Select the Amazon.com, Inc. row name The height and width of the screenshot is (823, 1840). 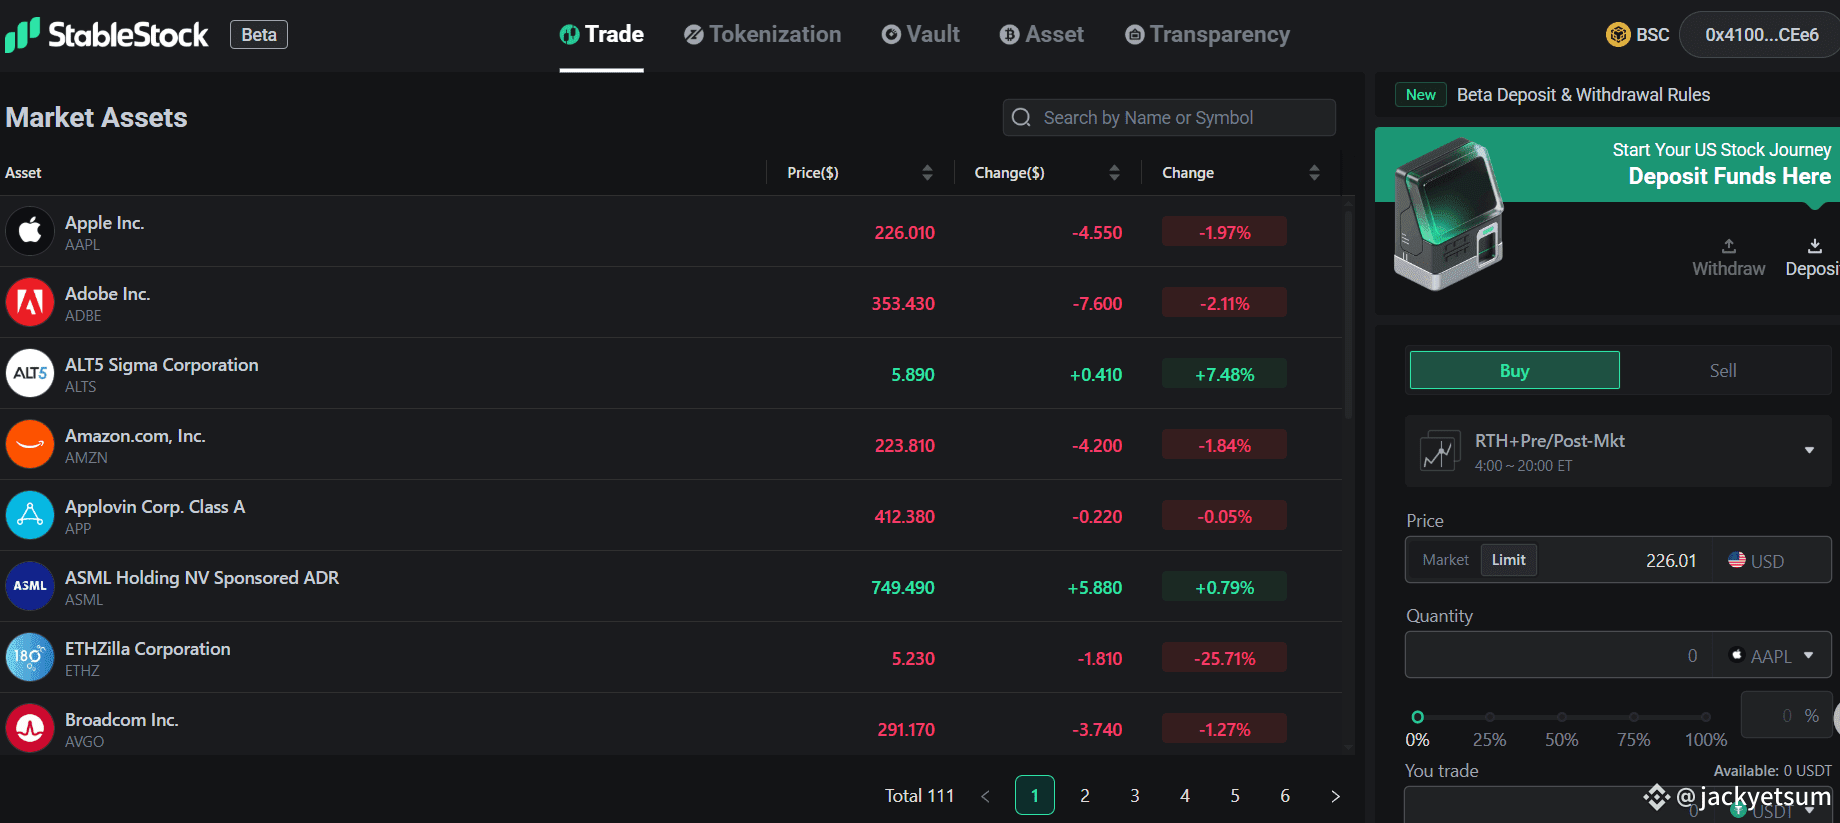[x=135, y=436]
